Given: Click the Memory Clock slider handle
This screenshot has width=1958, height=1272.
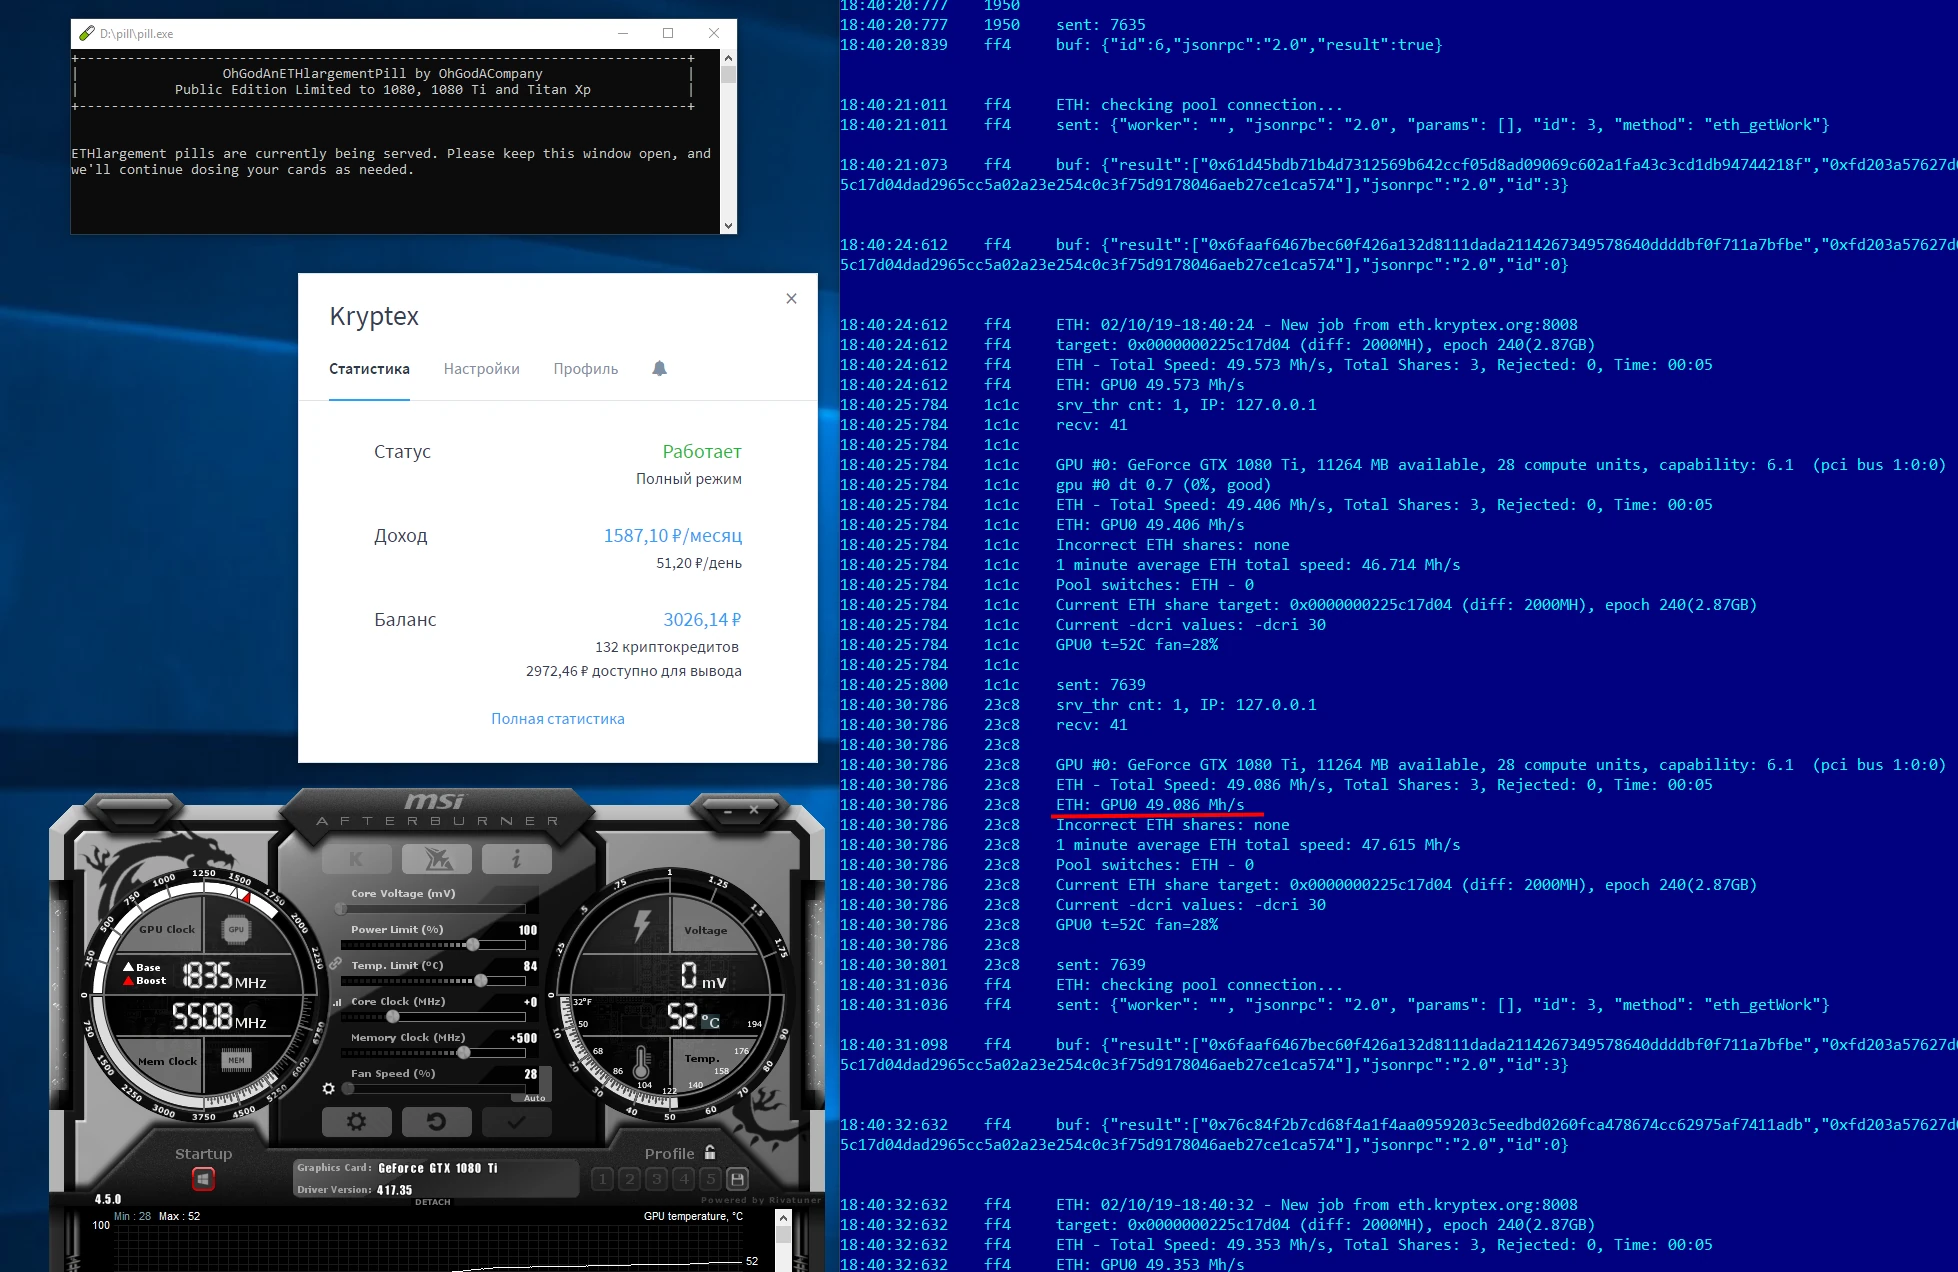Looking at the screenshot, I should tap(463, 1052).
